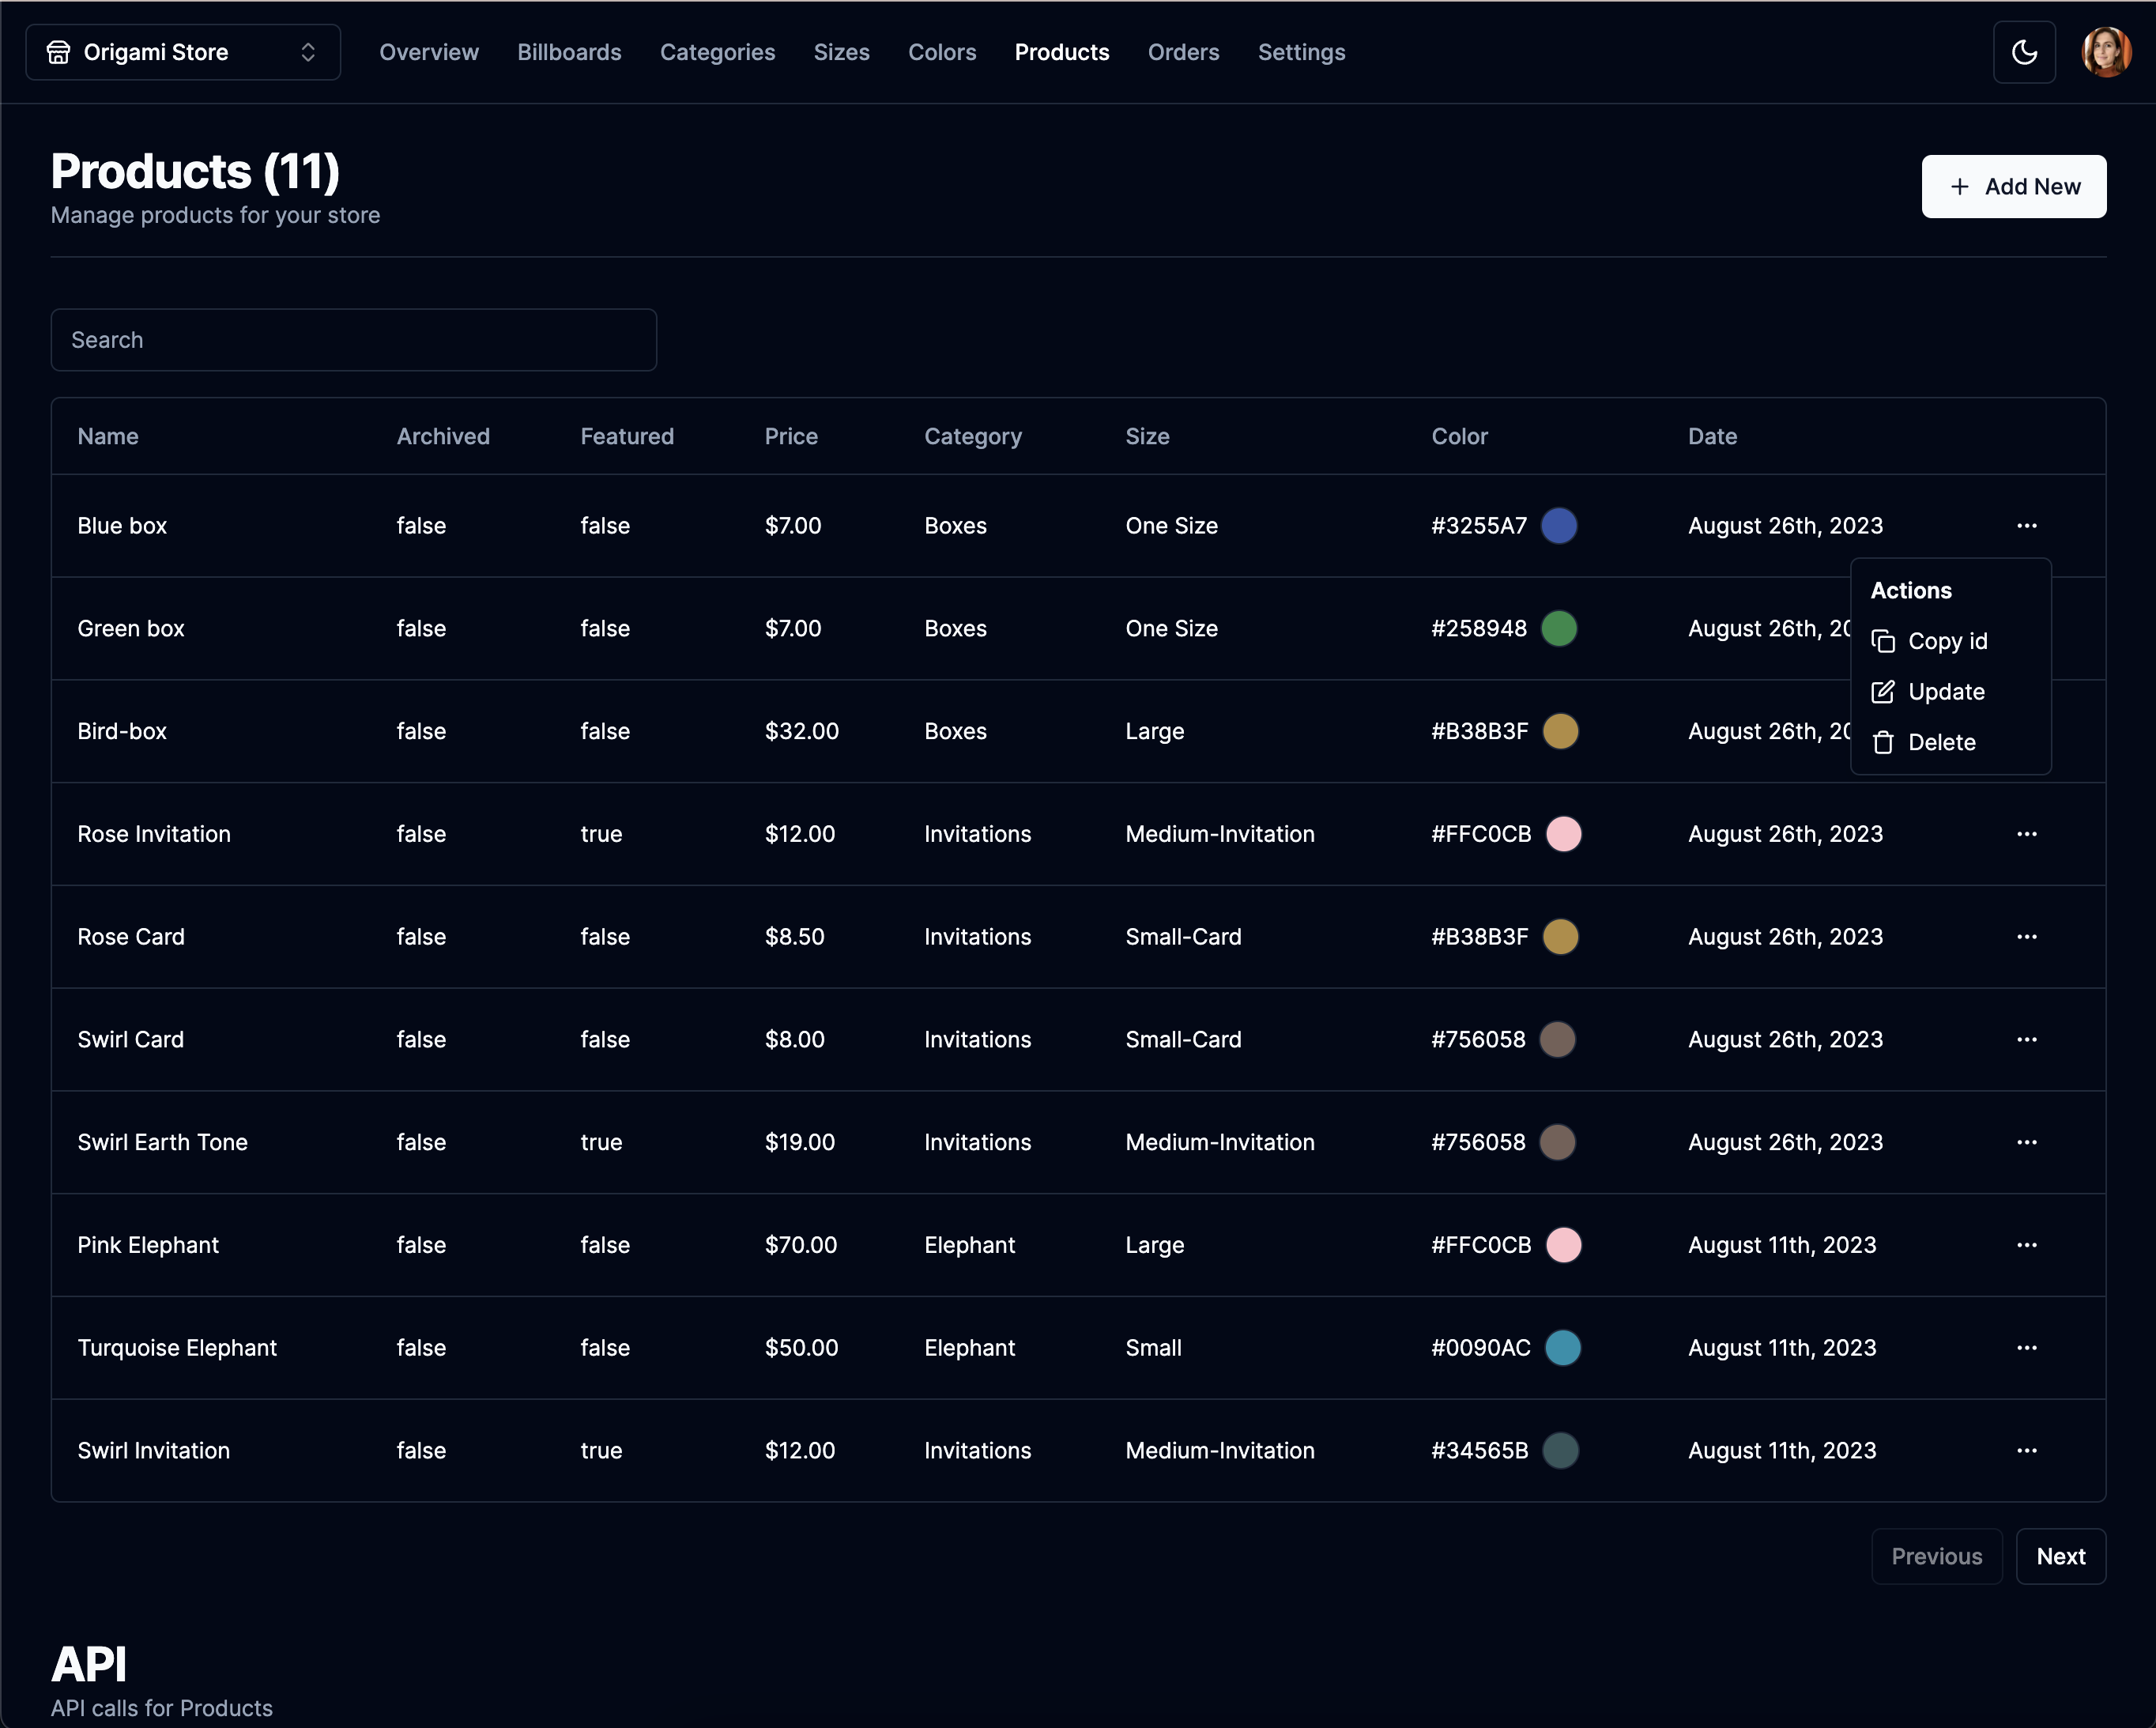This screenshot has width=2156, height=1728.
Task: Open row actions for Pink Elephant
Action: click(2026, 1245)
